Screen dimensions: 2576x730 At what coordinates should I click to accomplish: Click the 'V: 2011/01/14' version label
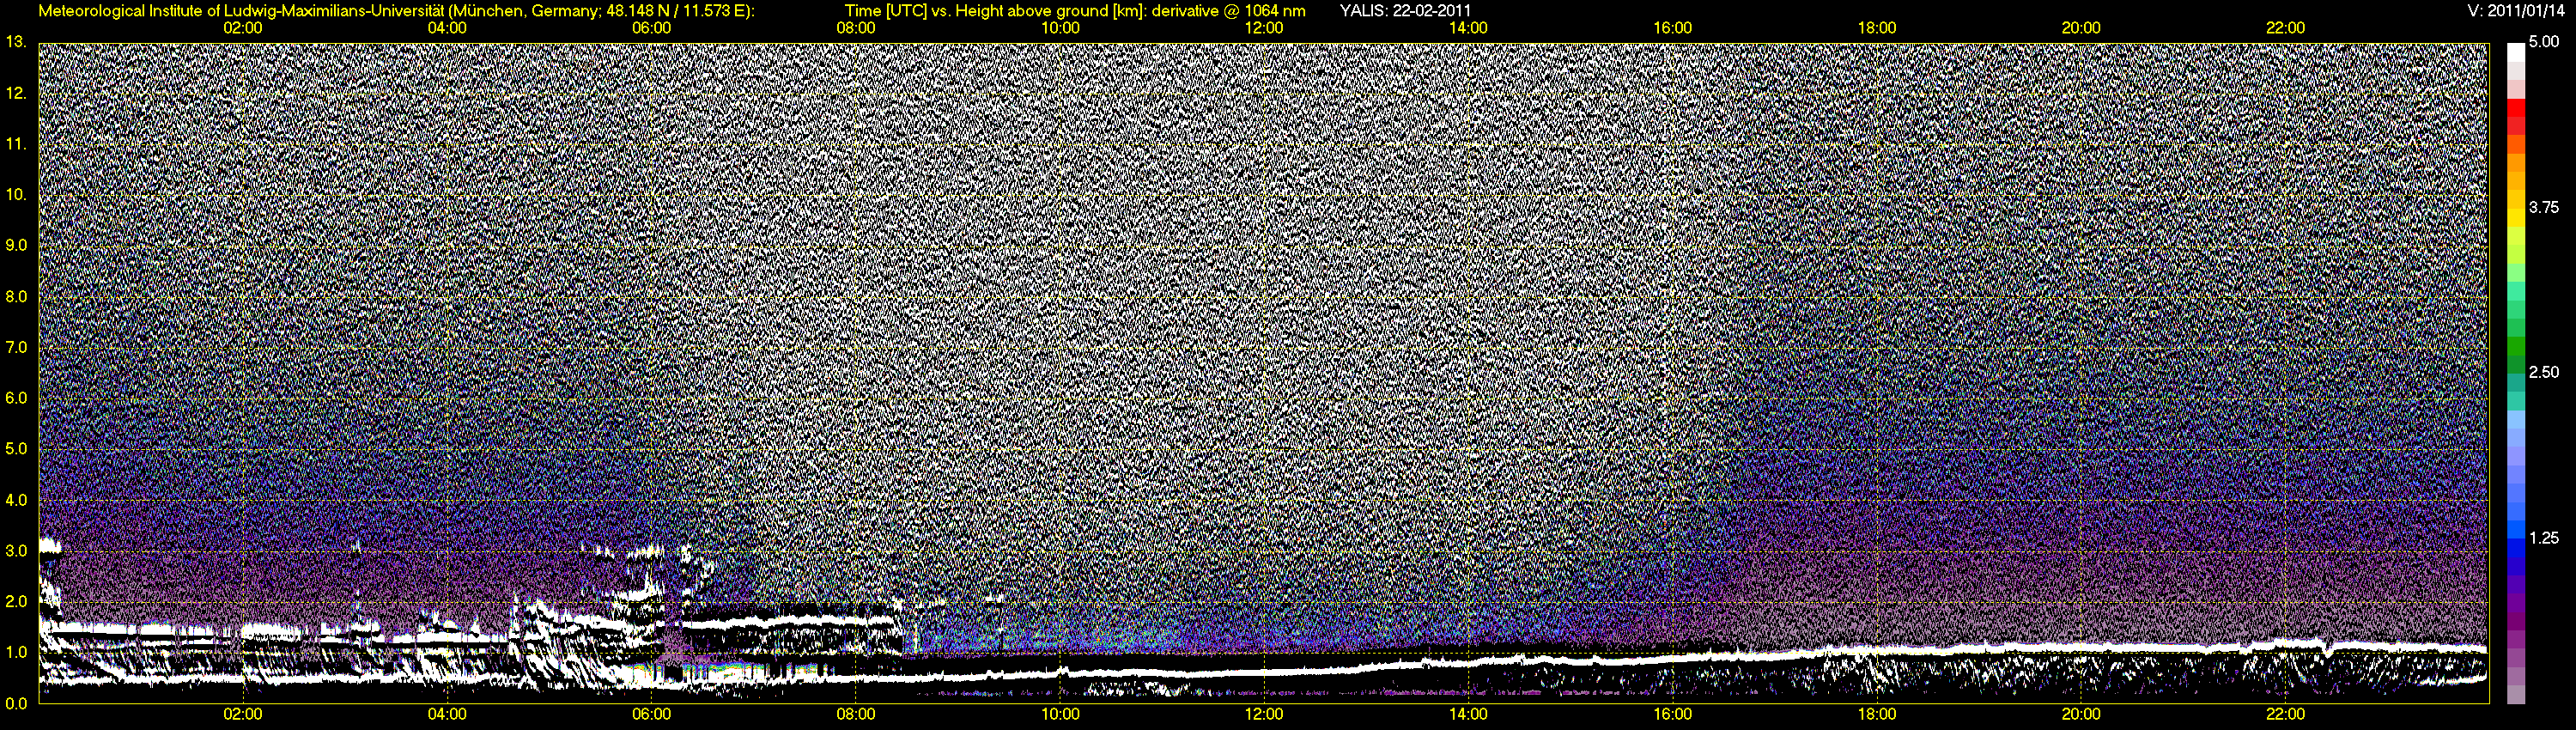[2514, 11]
